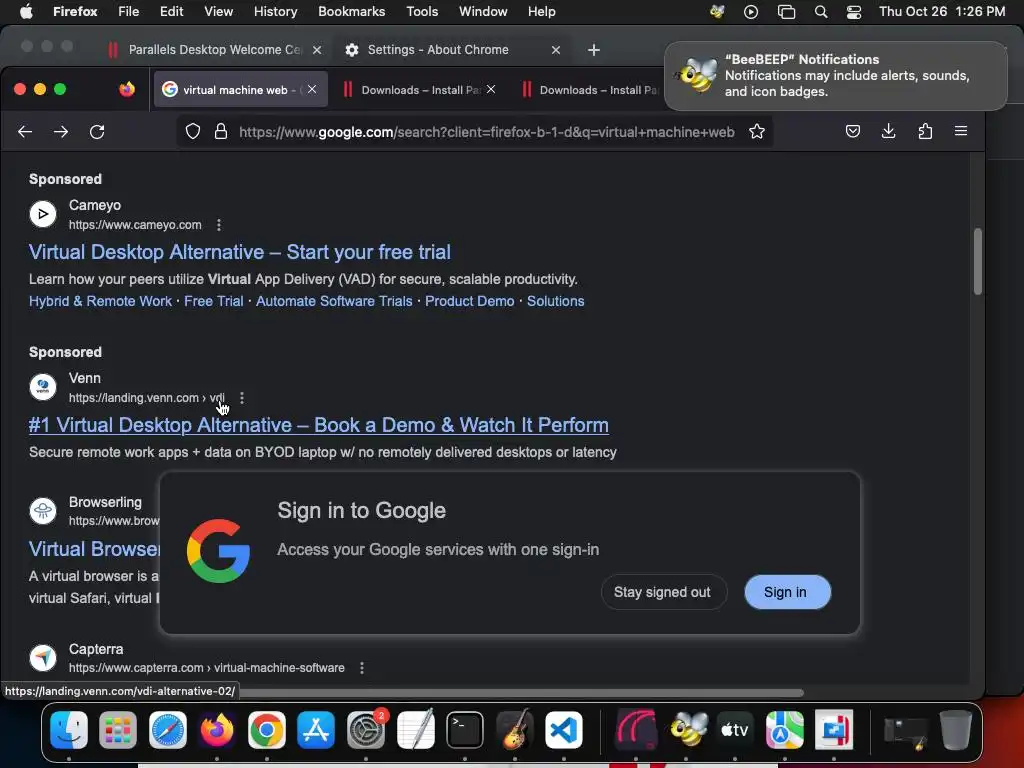Open the Firefox extensions puzzle icon

pos(925,131)
